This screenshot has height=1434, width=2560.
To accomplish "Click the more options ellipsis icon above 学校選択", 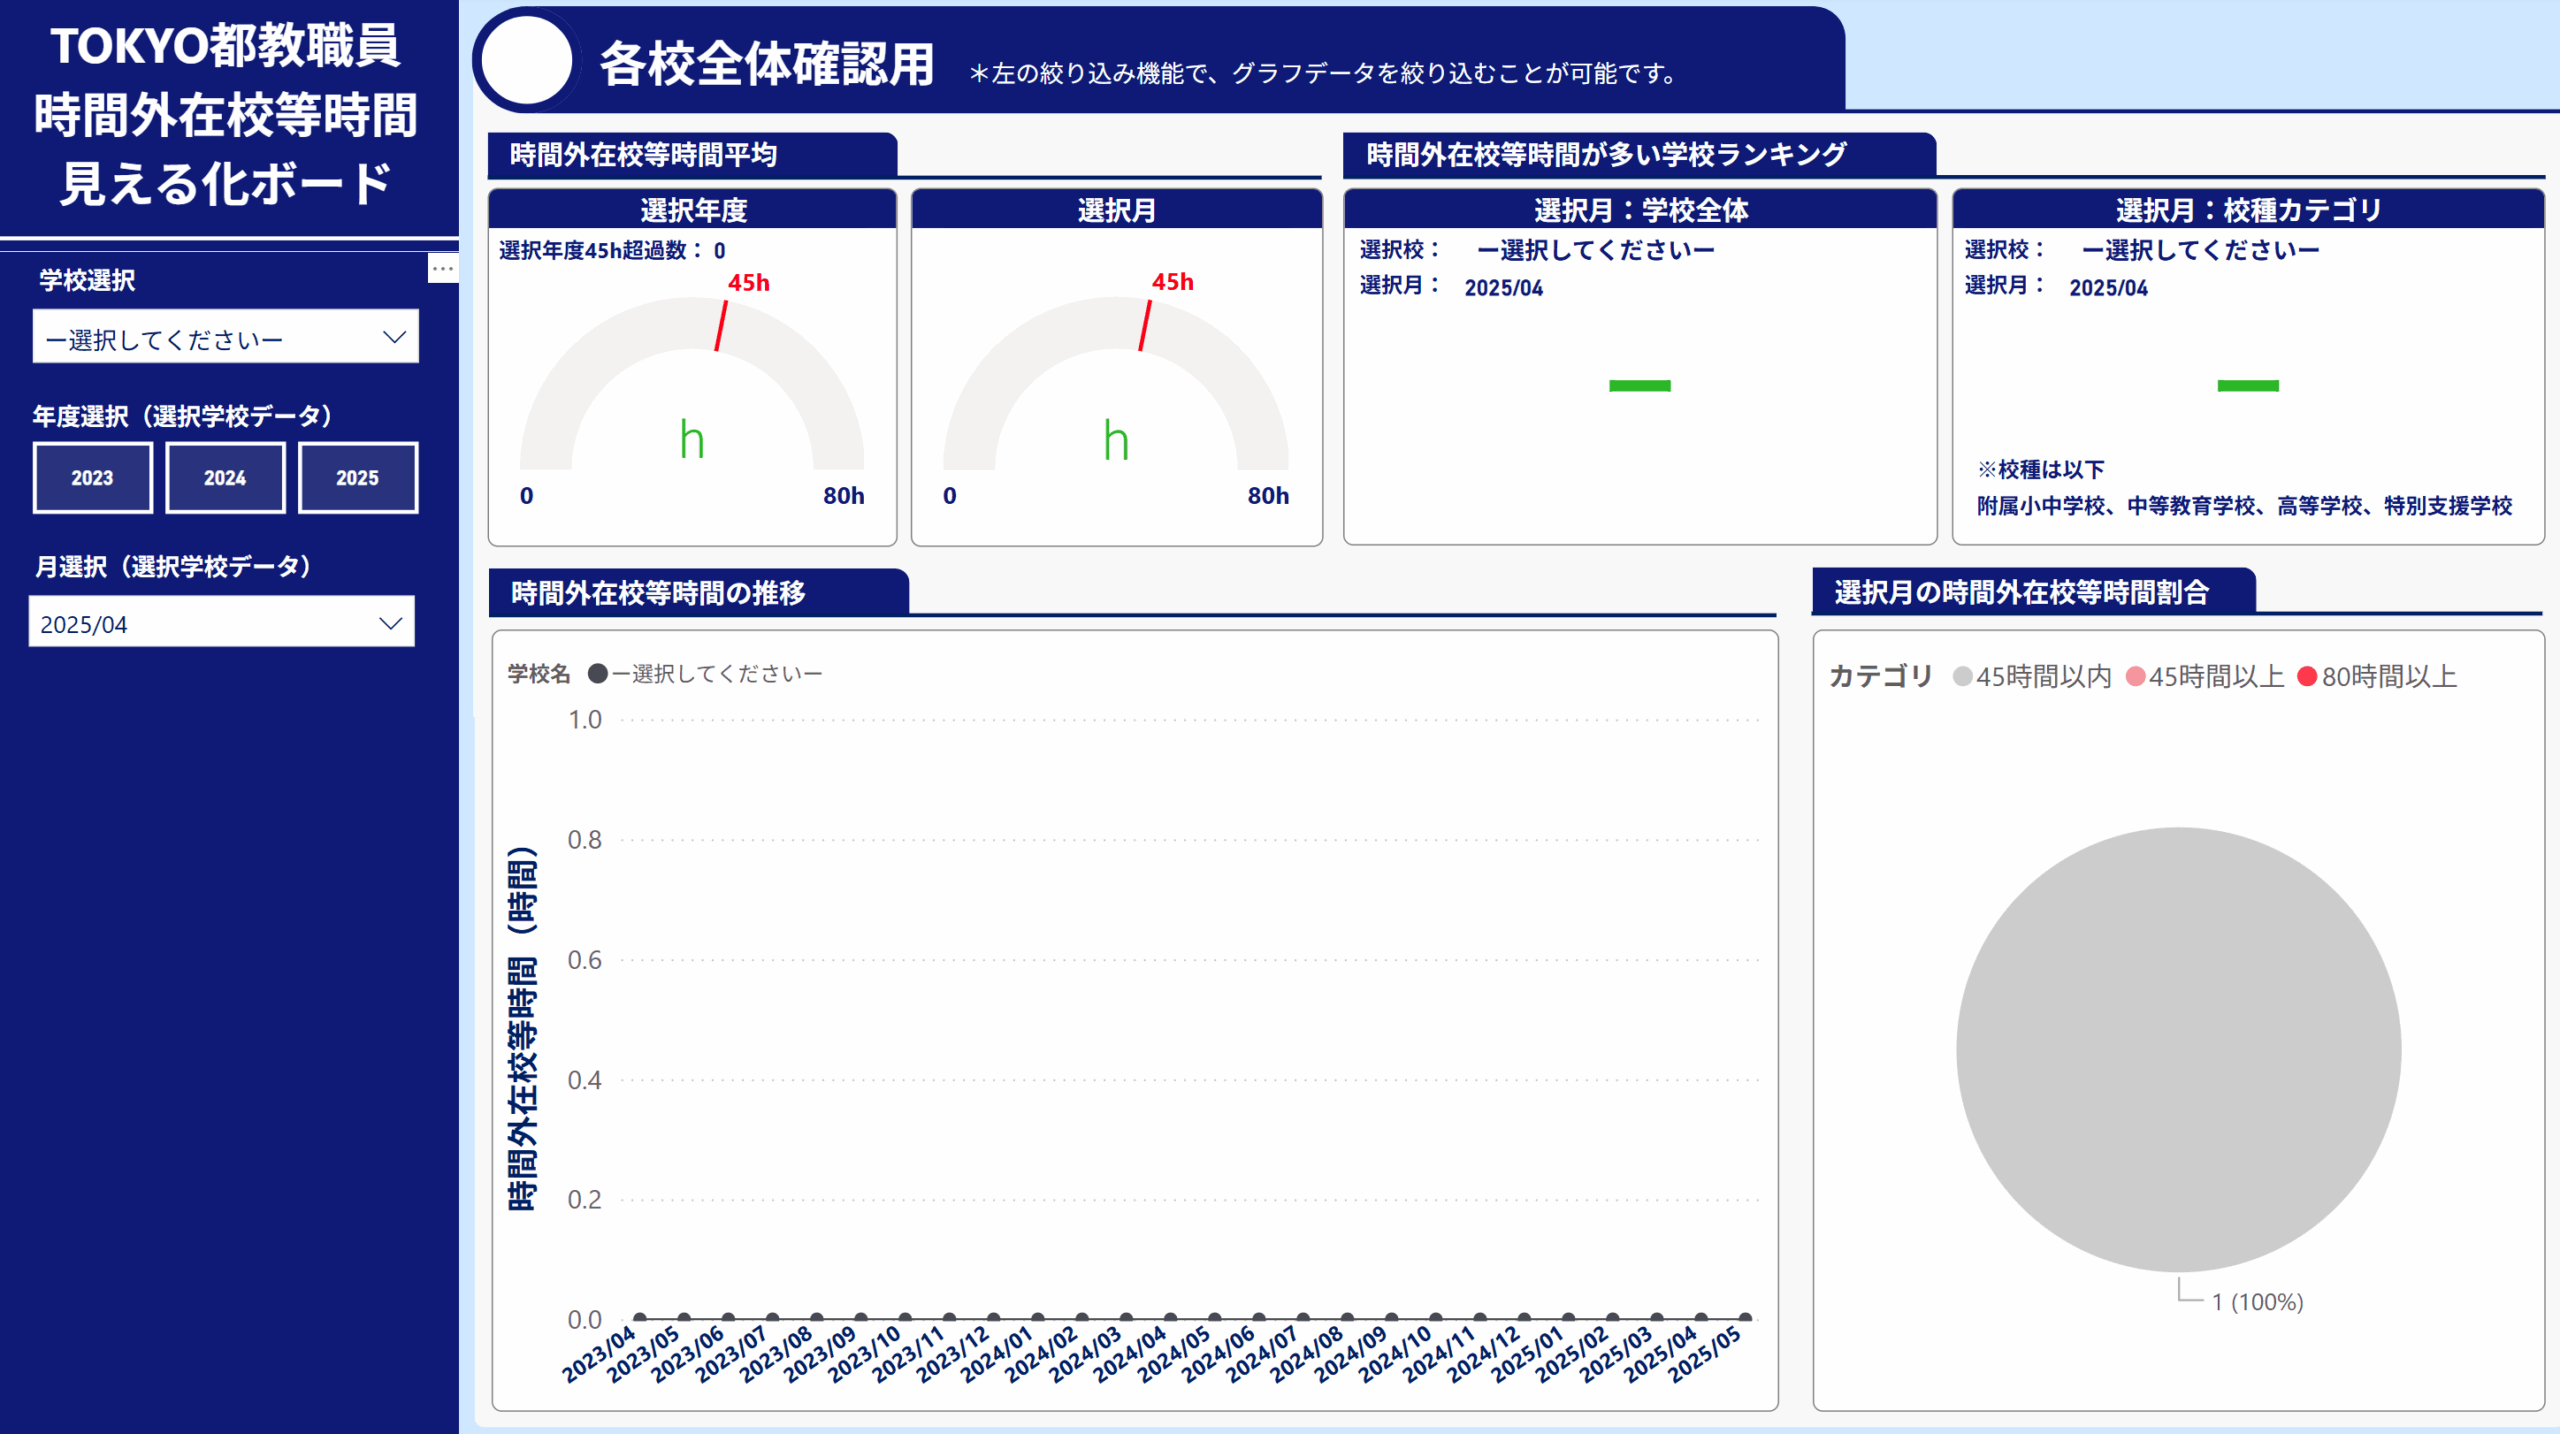I will tap(443, 268).
